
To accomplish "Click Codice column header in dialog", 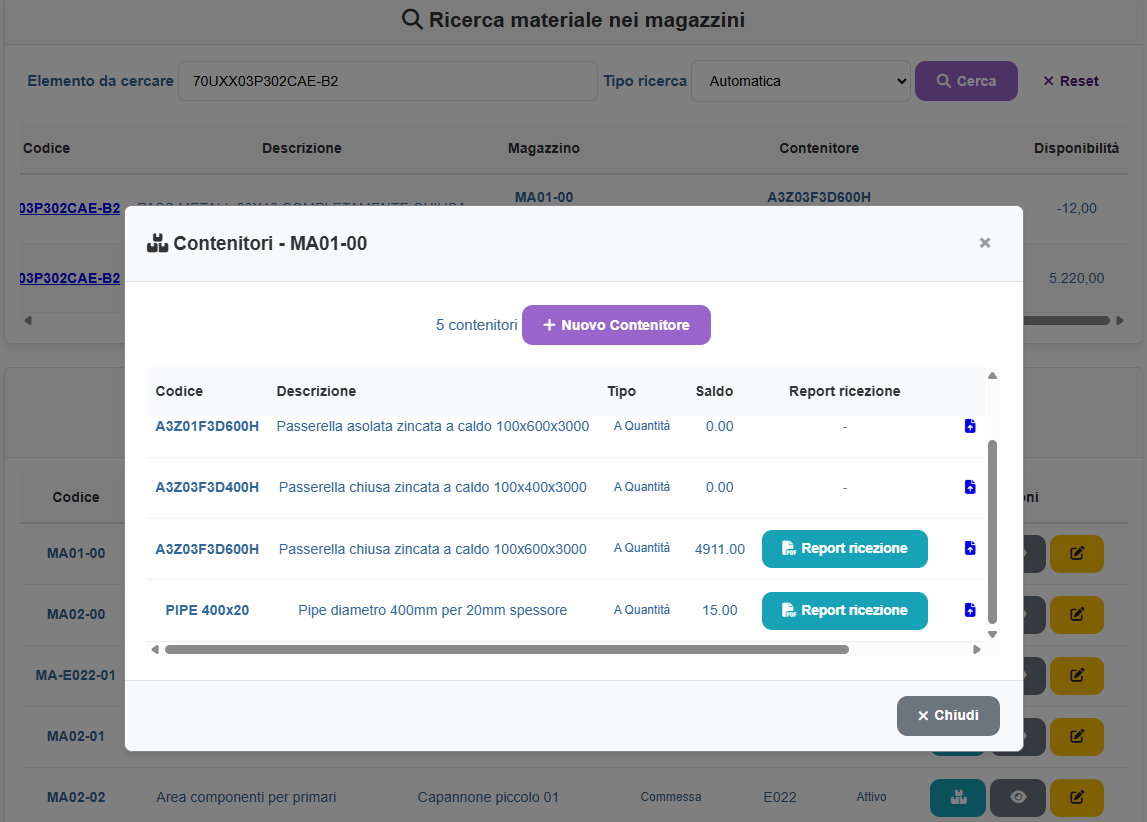I will point(179,391).
